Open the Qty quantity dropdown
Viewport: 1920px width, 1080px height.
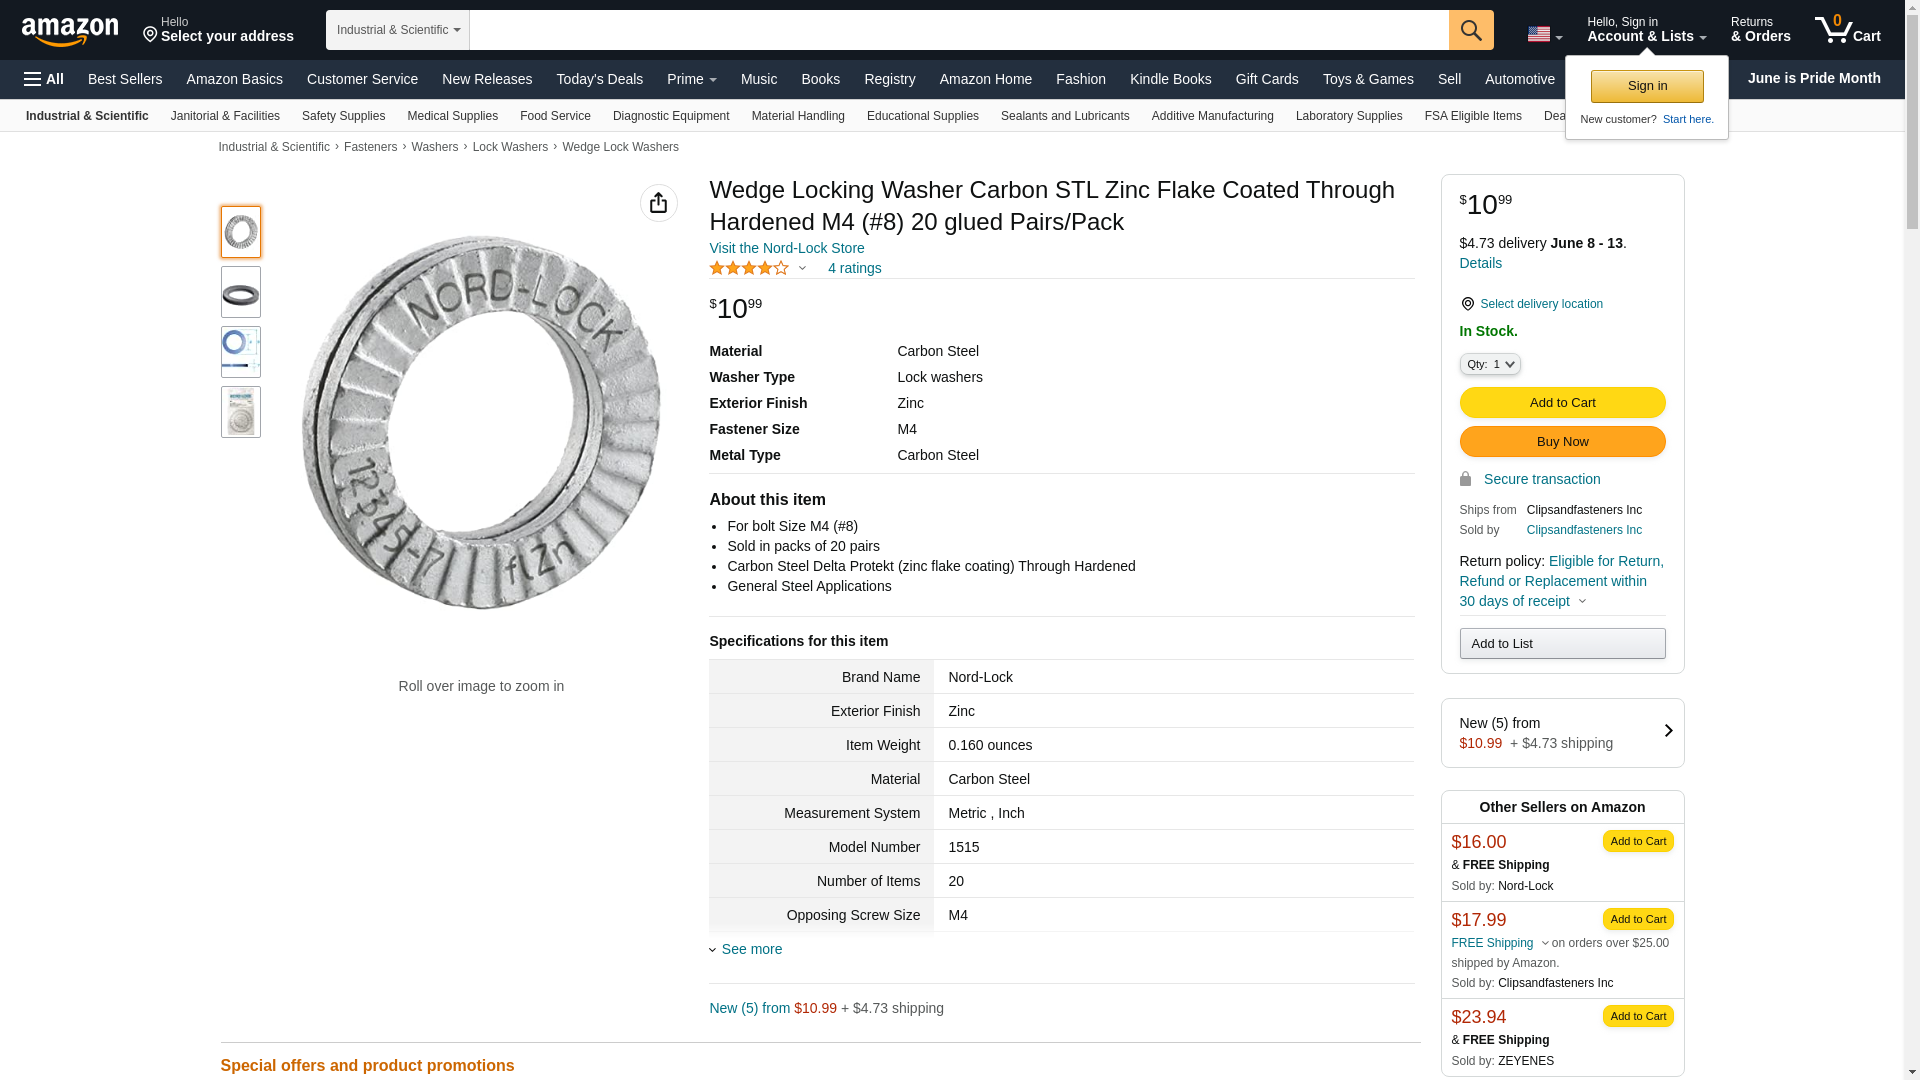click(1489, 364)
